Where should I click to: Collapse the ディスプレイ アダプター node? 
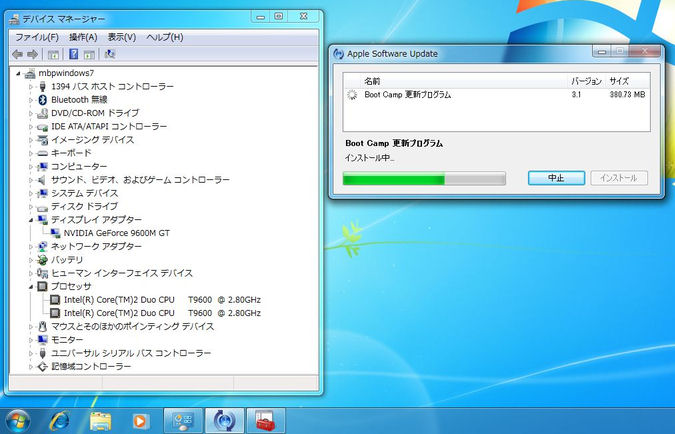(x=31, y=220)
